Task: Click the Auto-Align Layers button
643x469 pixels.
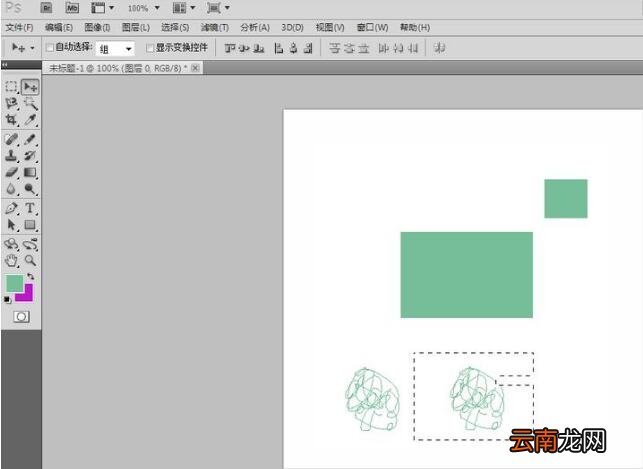Action: pos(439,48)
